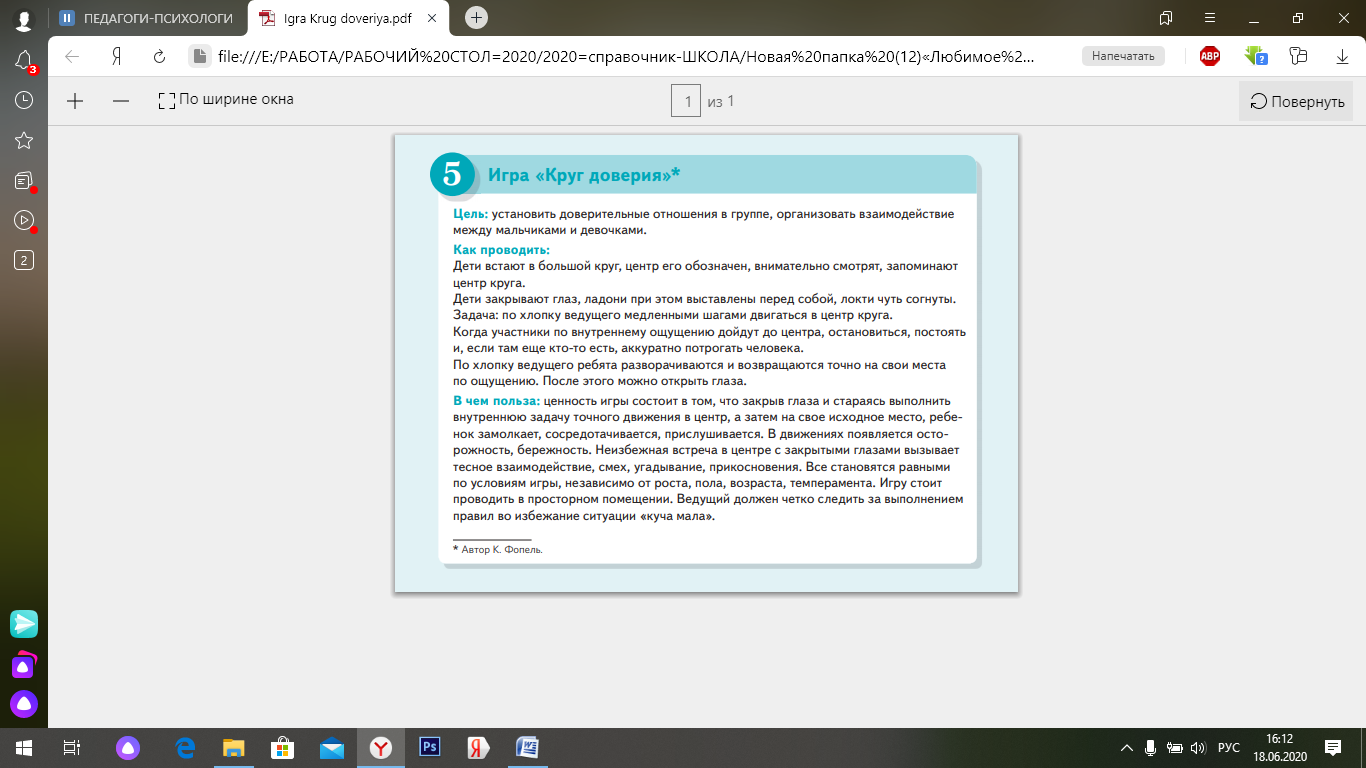Open downloads arrow icon in toolbar
Image resolution: width=1366 pixels, height=768 pixels.
[1343, 56]
